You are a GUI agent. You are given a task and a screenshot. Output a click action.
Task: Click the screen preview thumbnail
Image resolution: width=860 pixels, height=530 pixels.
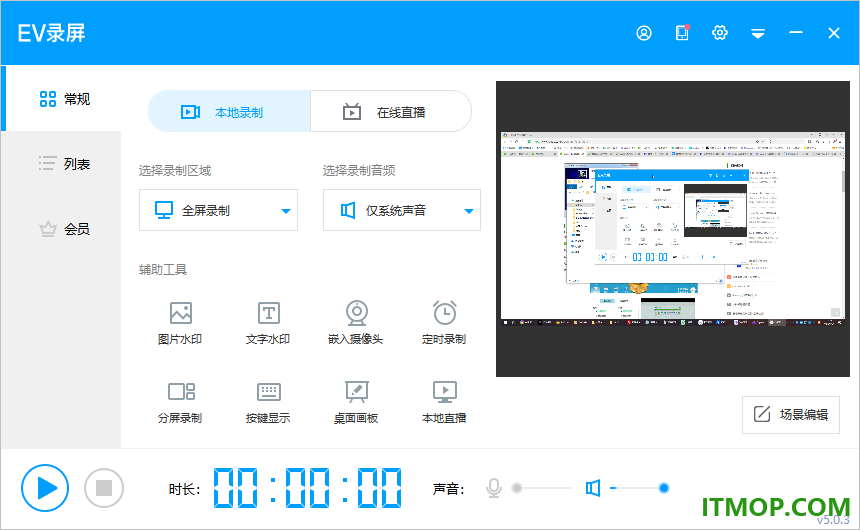[x=673, y=229]
